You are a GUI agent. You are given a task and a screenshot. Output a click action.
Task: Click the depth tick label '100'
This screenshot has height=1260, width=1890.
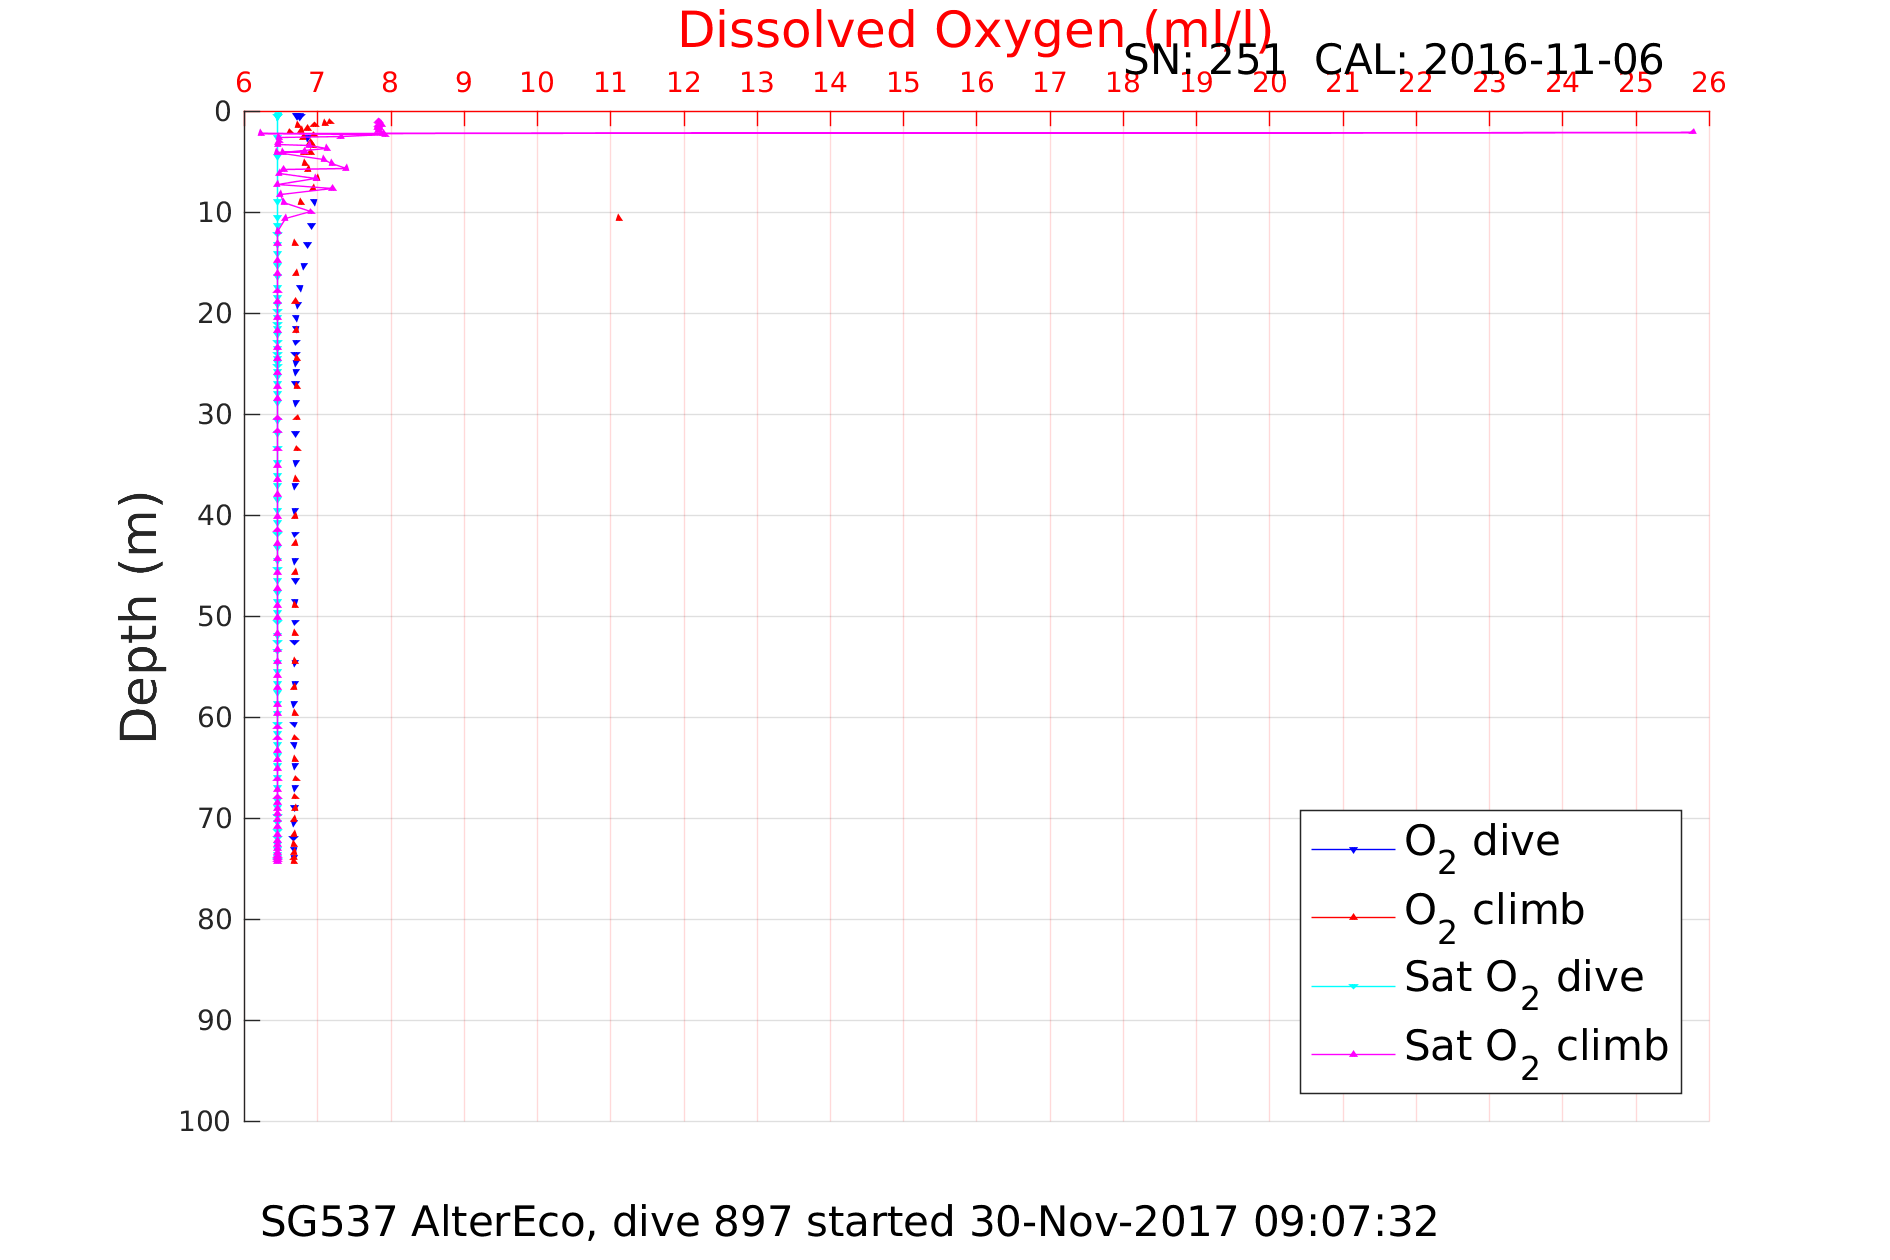click(x=205, y=1122)
